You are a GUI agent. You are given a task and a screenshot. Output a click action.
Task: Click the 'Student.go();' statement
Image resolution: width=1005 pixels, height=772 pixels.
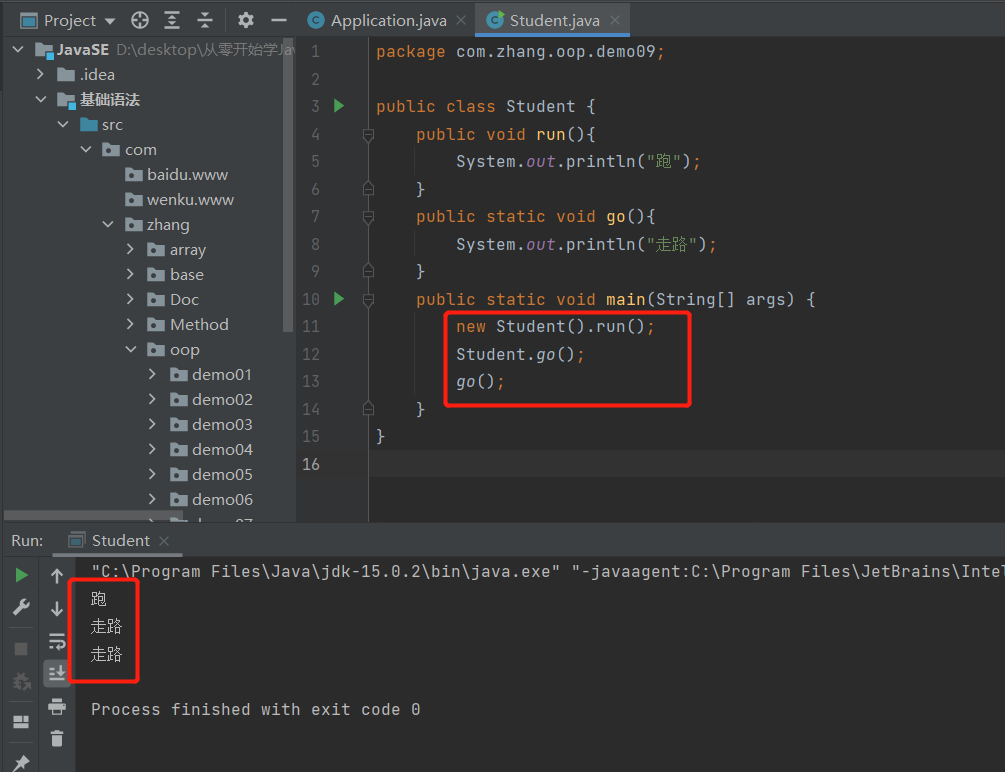pos(520,354)
